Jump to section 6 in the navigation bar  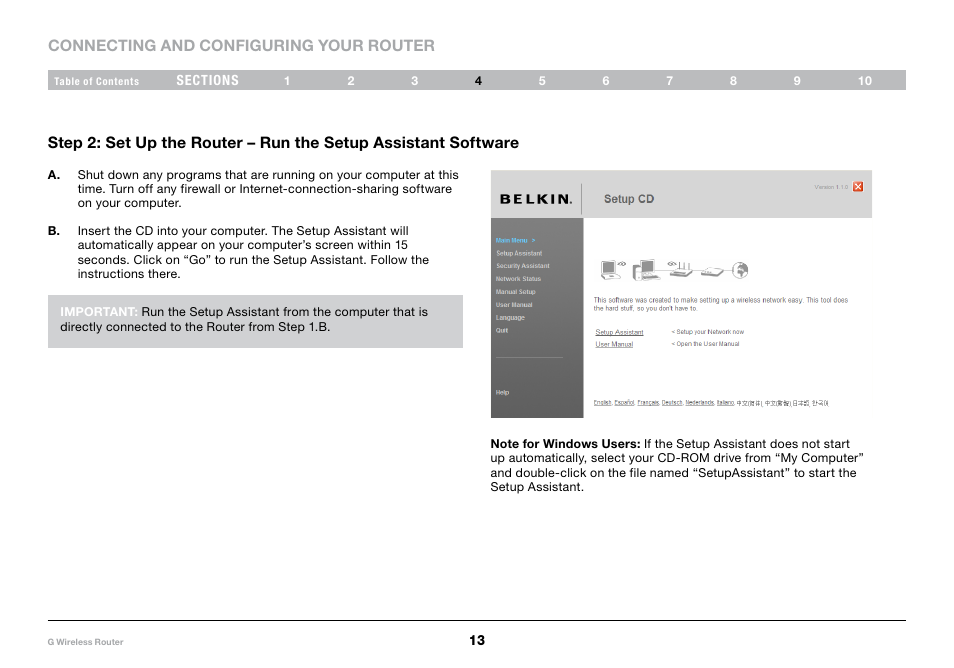[606, 81]
